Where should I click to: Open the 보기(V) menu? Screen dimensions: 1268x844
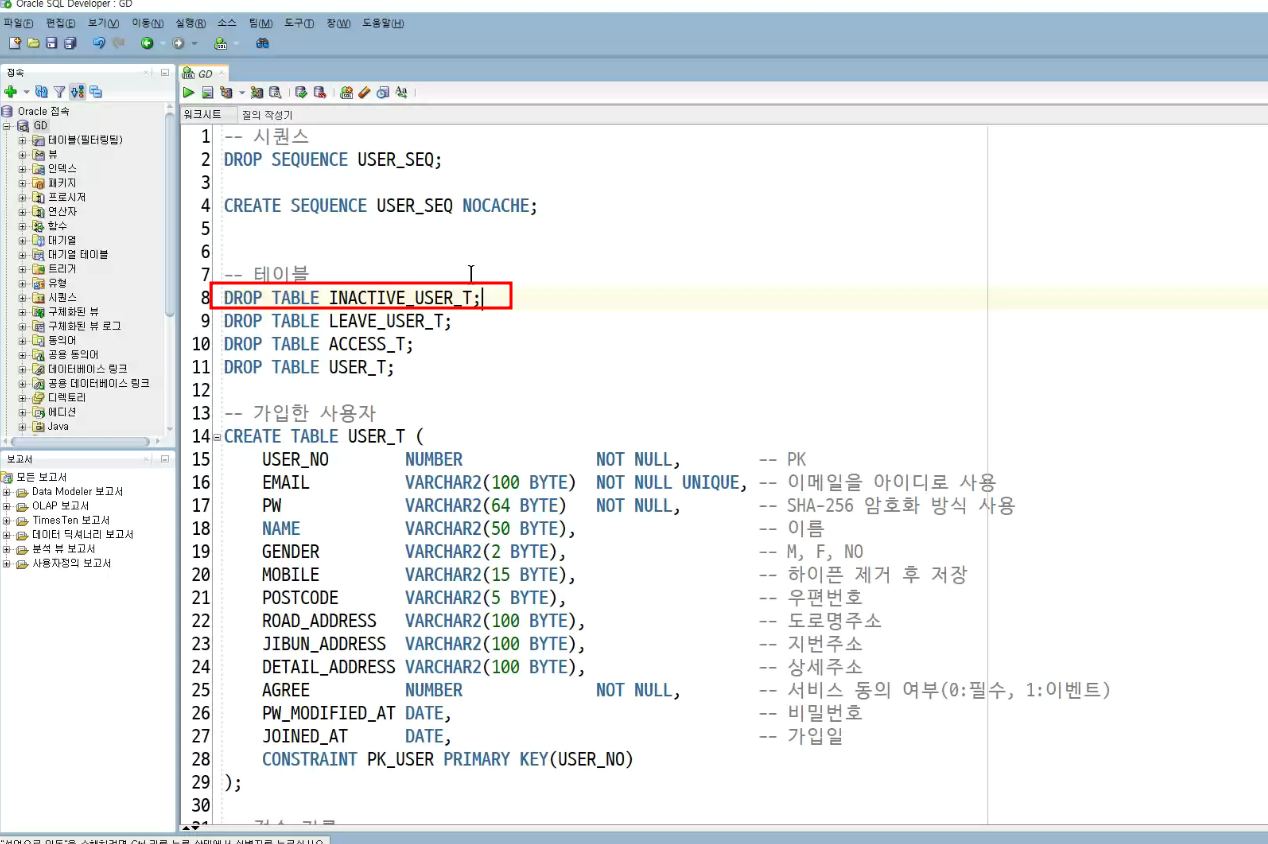pos(103,23)
